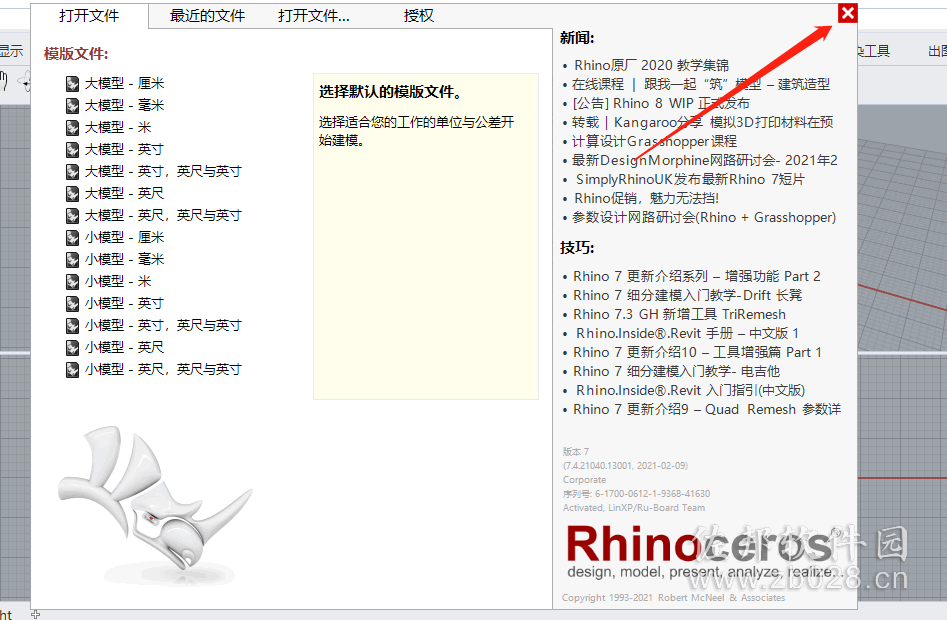This screenshot has height=620, width=947.
Task: Close the Rhino splash dialog
Action: coord(847,13)
